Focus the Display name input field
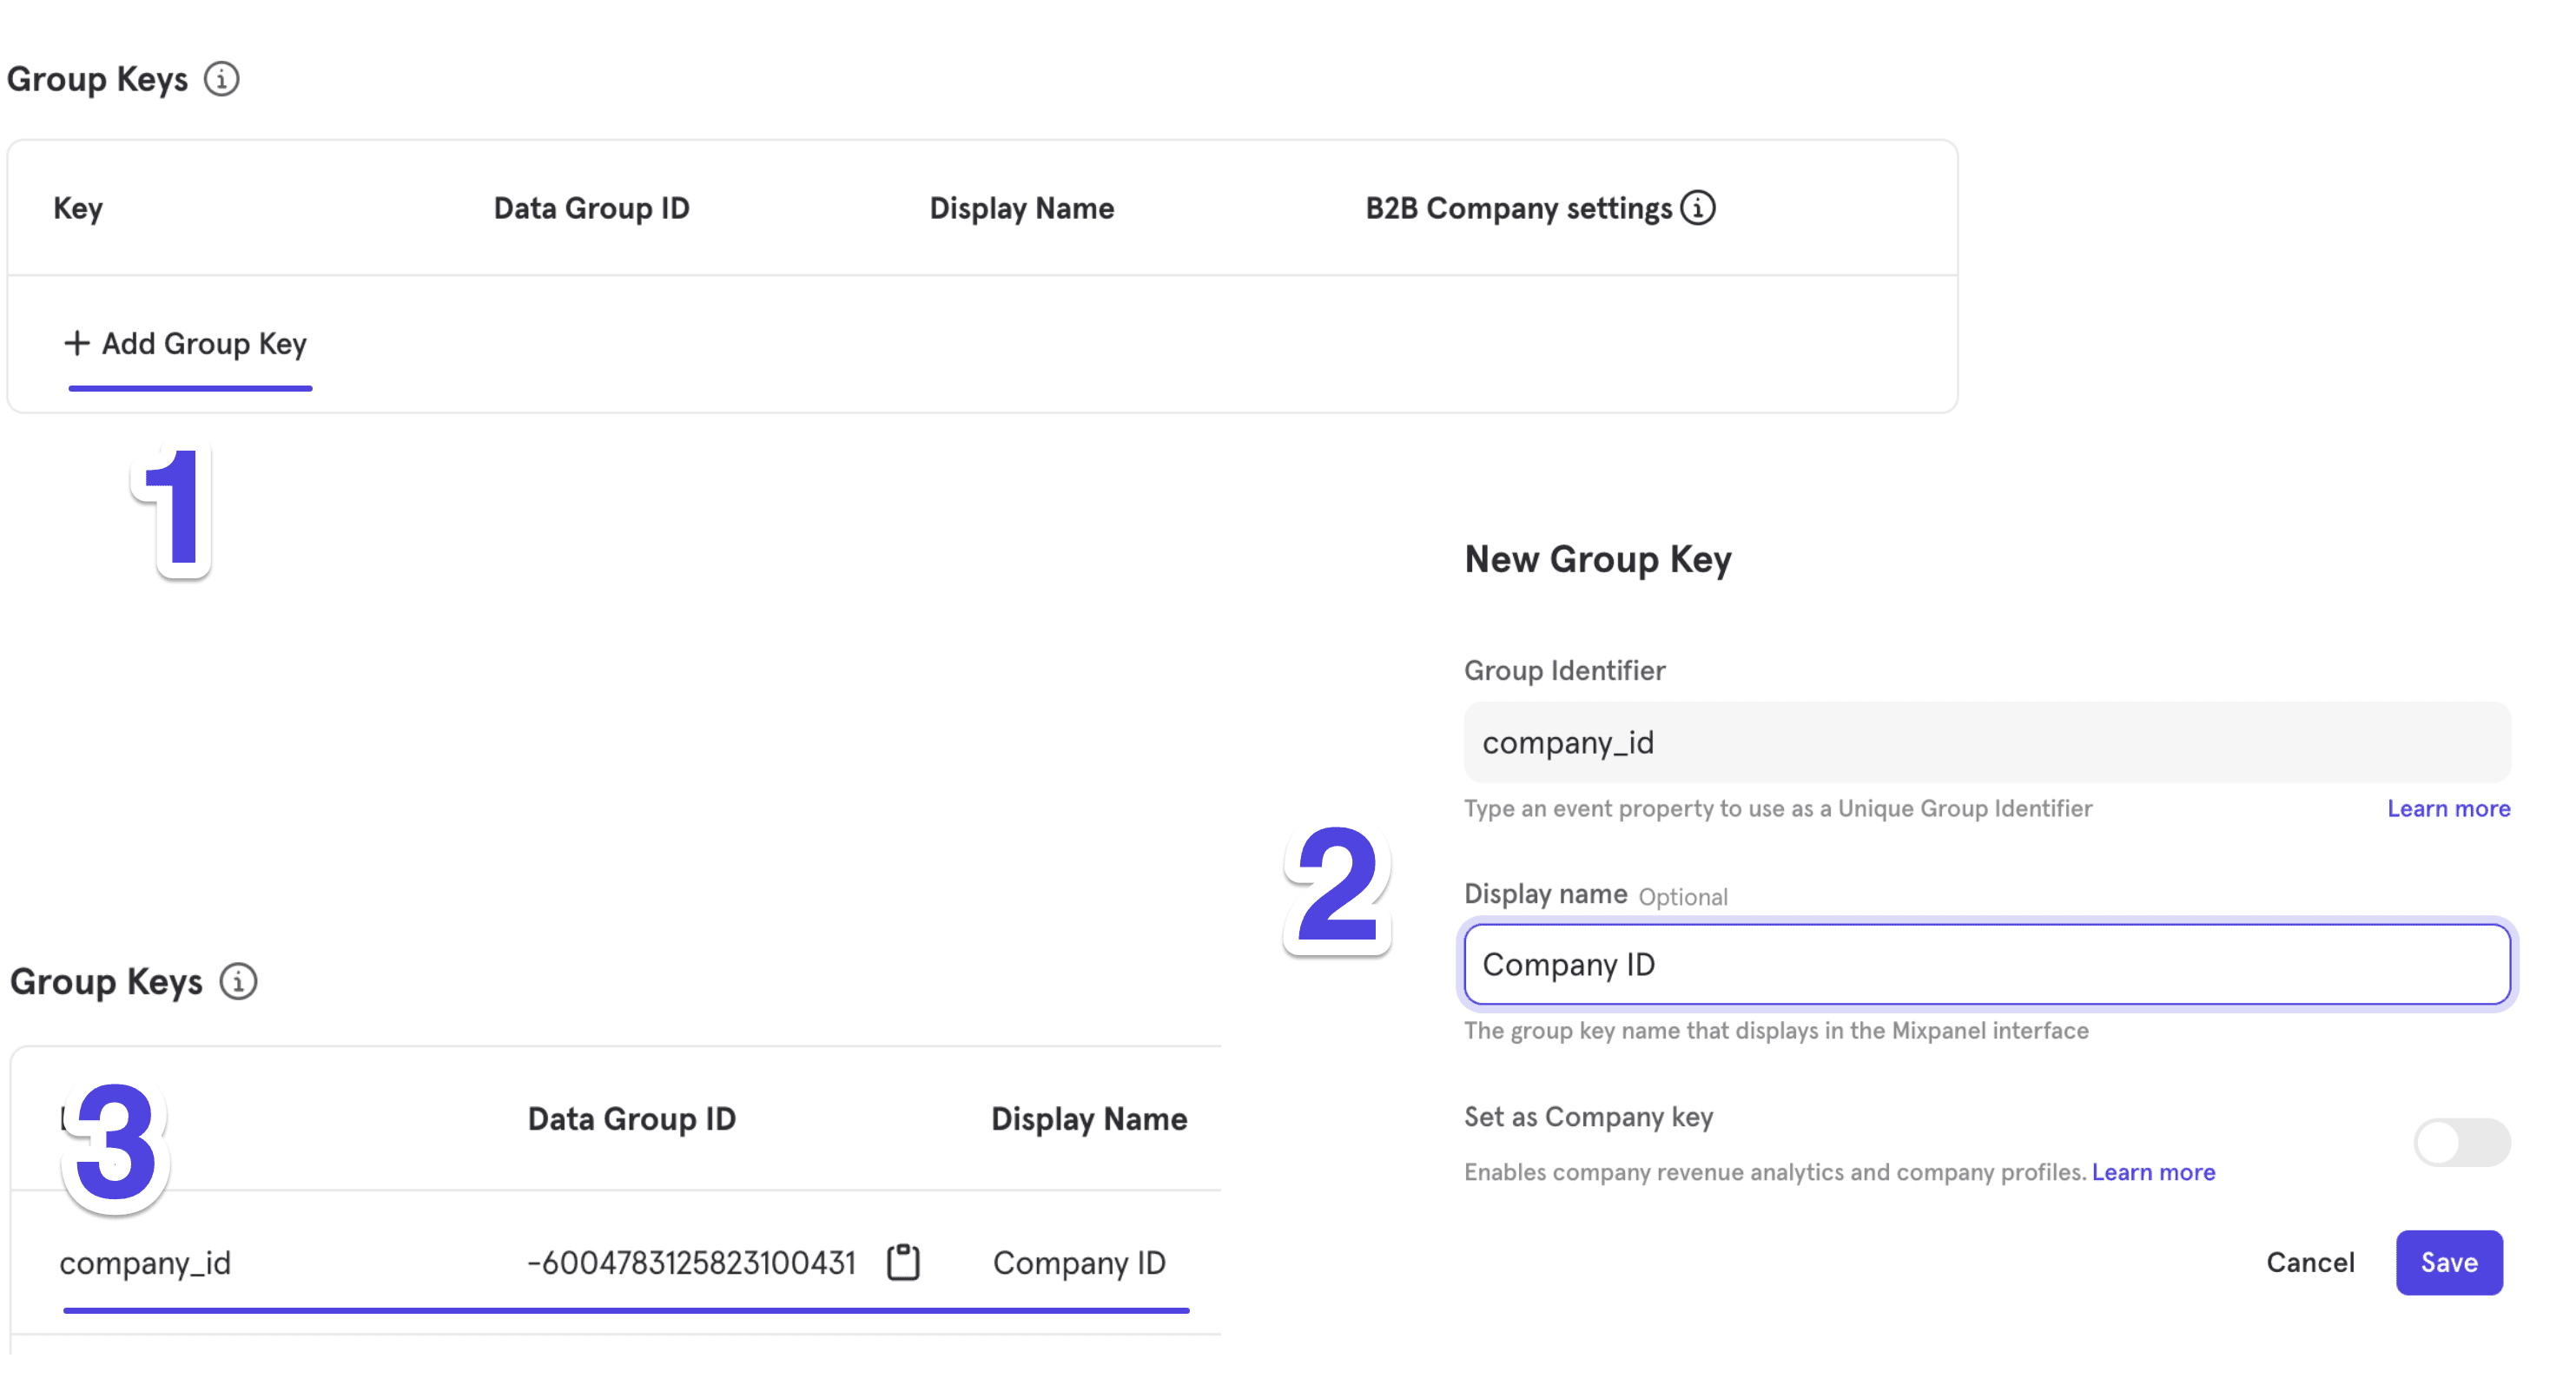Image resolution: width=2576 pixels, height=1398 pixels. pyautogui.click(x=1986, y=964)
